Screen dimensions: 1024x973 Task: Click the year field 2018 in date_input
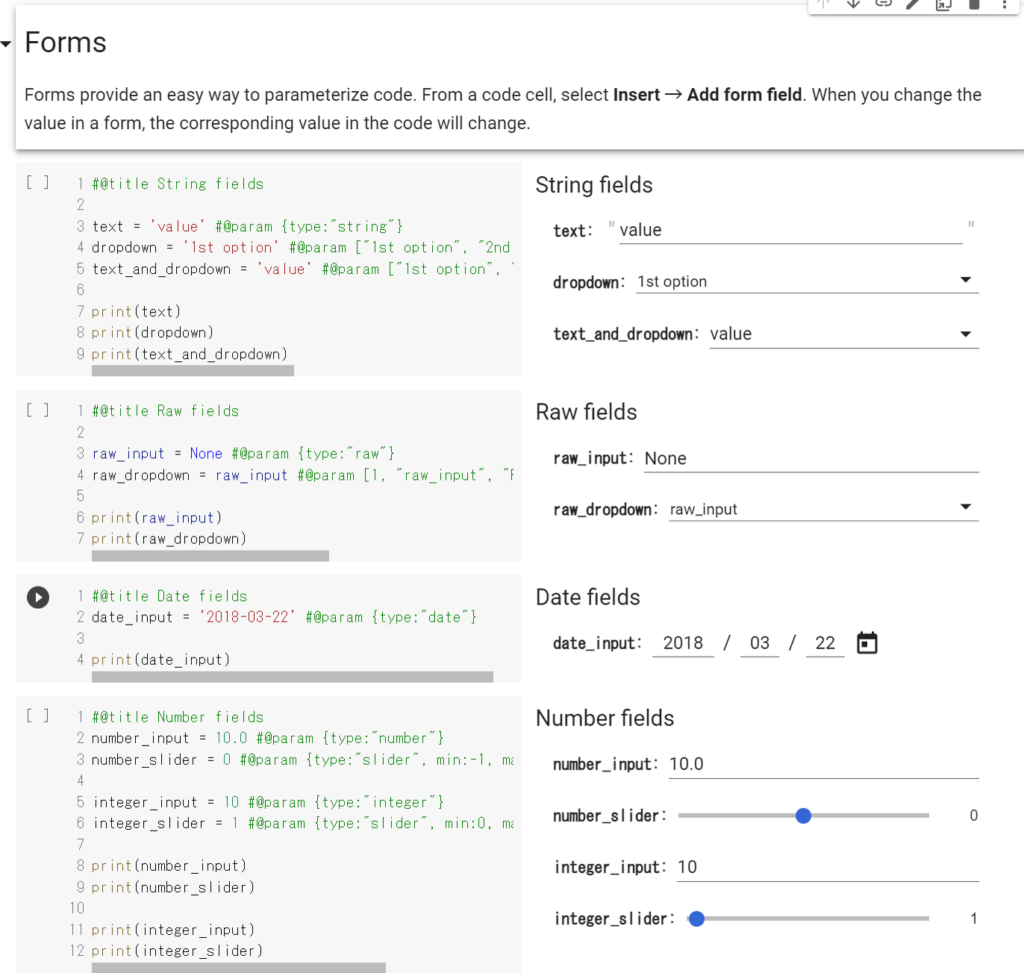point(683,643)
